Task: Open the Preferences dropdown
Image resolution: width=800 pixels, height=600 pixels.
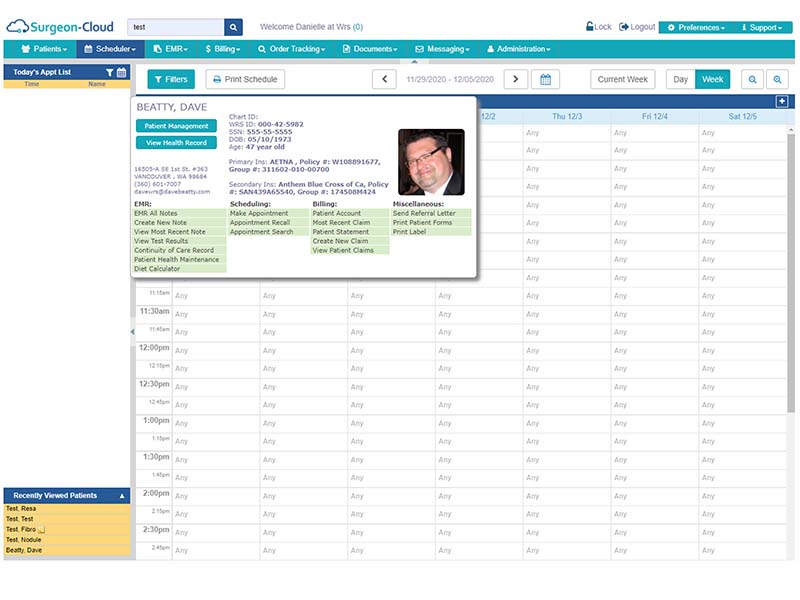Action: (x=696, y=28)
